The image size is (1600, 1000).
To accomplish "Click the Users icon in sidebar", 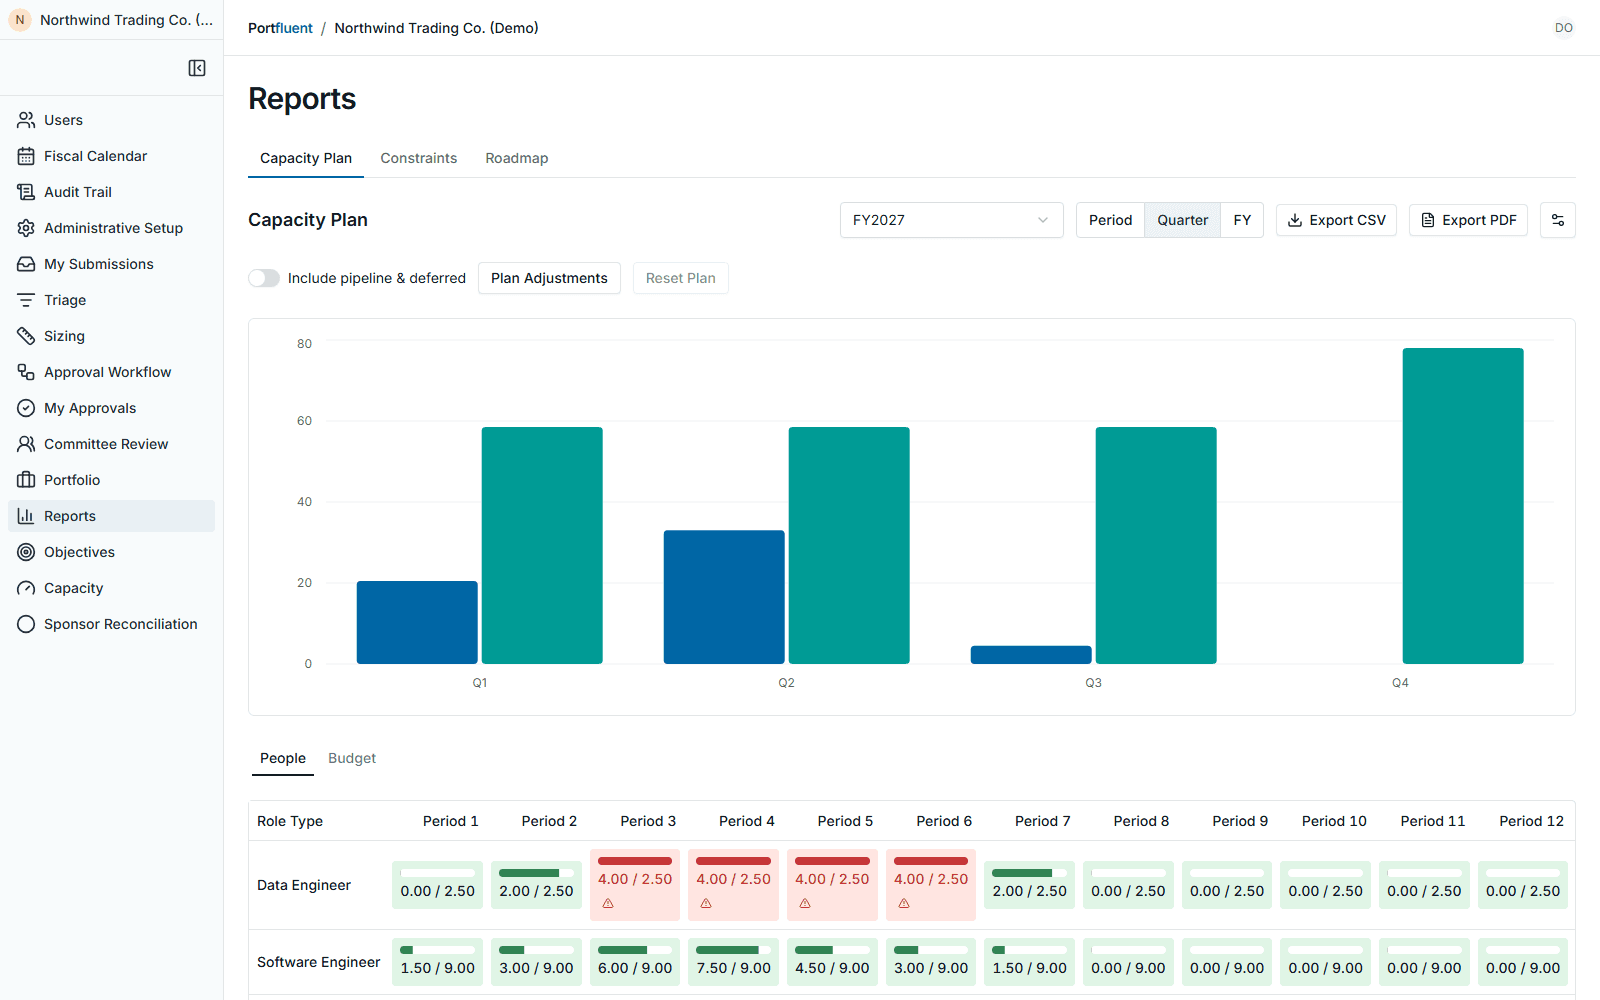I will click(x=26, y=120).
